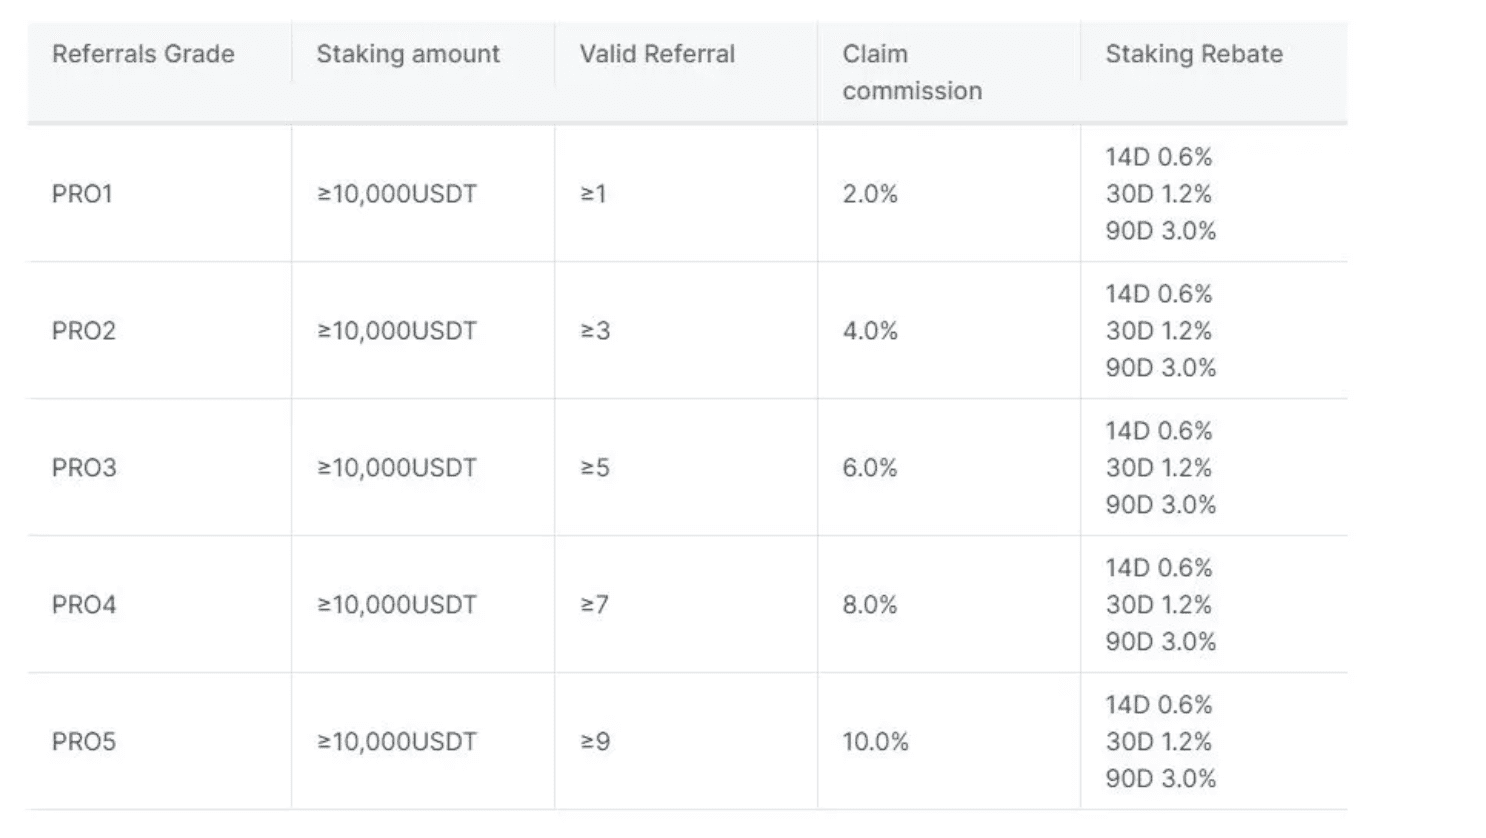Click the ≥9 valid referral cell

(x=595, y=742)
